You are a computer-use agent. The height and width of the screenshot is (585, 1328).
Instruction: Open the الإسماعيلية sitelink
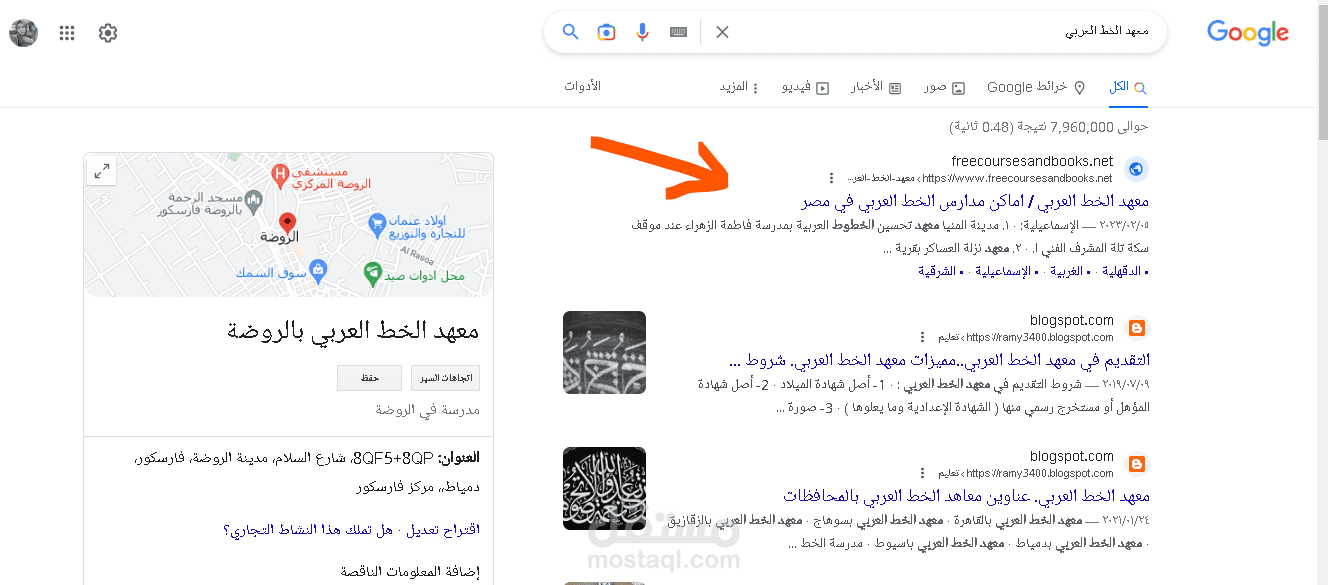point(1002,271)
